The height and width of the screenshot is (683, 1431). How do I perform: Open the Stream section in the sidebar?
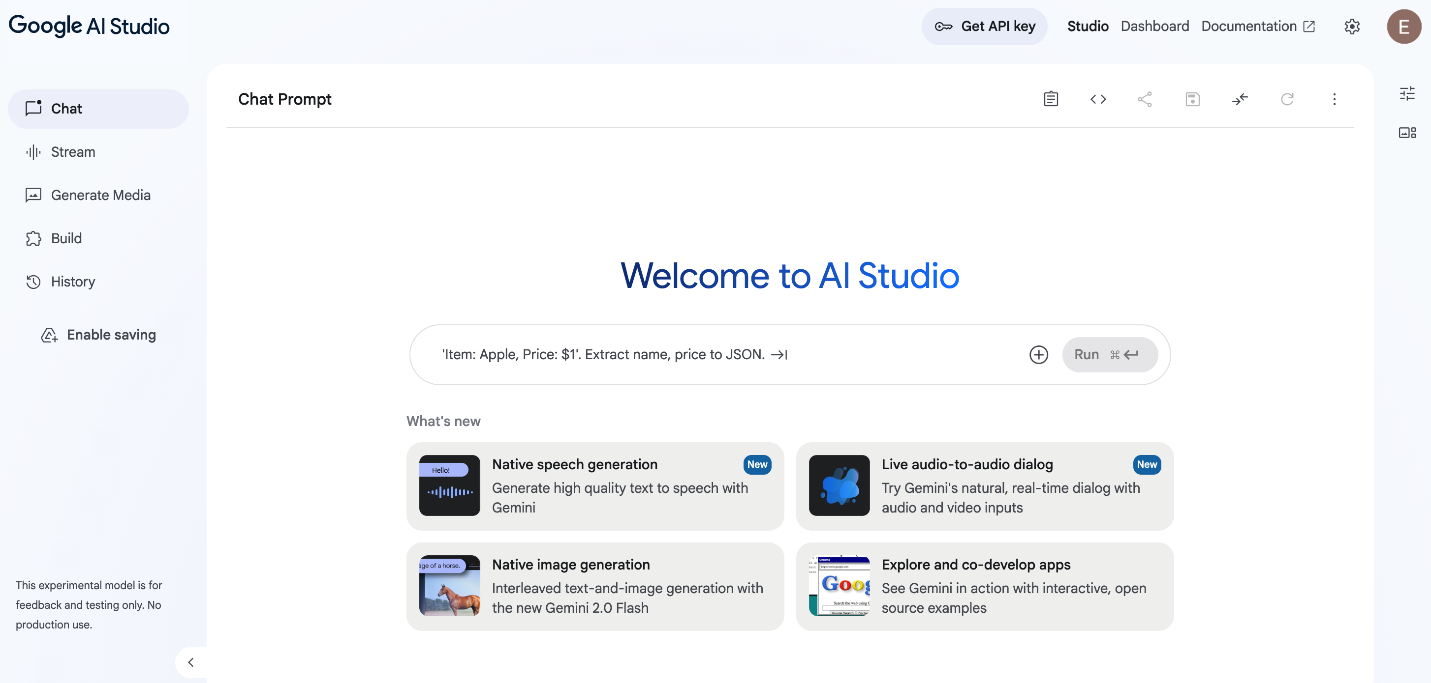(98, 152)
